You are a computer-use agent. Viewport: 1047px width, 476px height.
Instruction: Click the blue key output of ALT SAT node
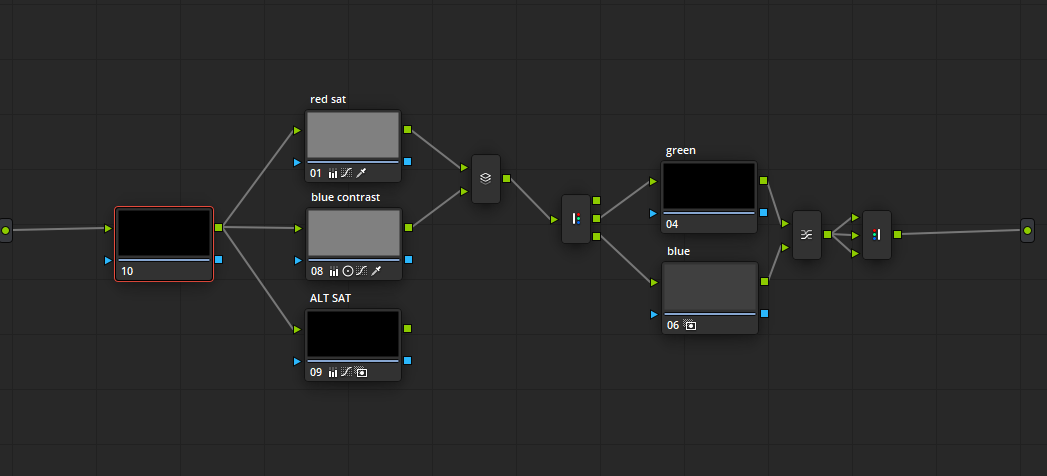[407, 360]
